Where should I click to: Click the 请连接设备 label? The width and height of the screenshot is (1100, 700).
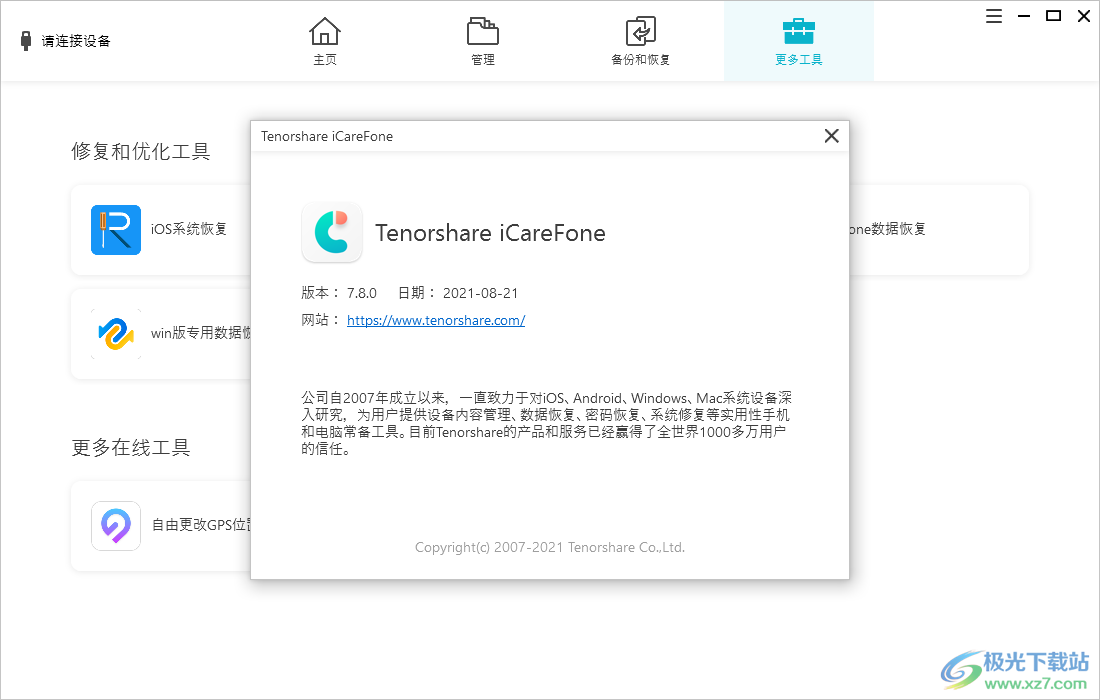tap(76, 41)
